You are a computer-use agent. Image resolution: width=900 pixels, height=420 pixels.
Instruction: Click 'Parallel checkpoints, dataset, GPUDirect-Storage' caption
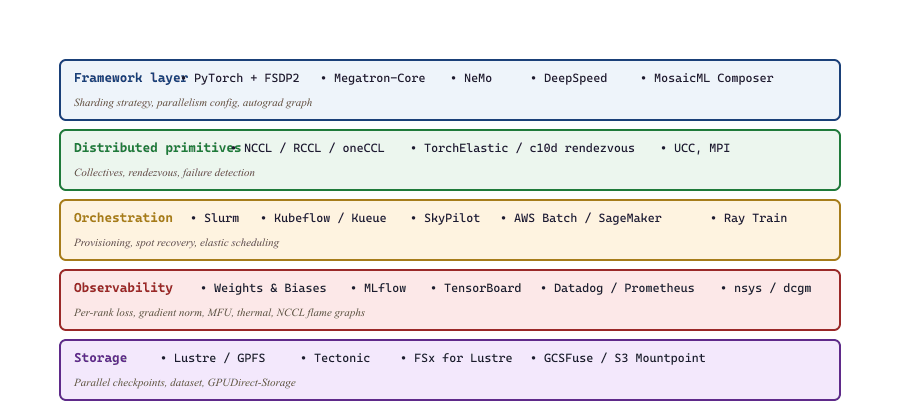pos(185,383)
